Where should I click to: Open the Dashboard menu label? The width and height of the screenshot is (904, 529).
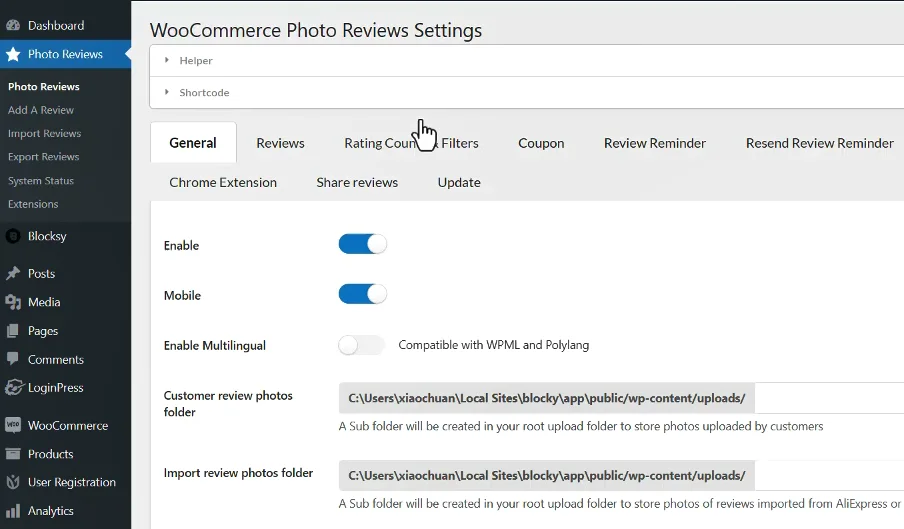pos(56,25)
